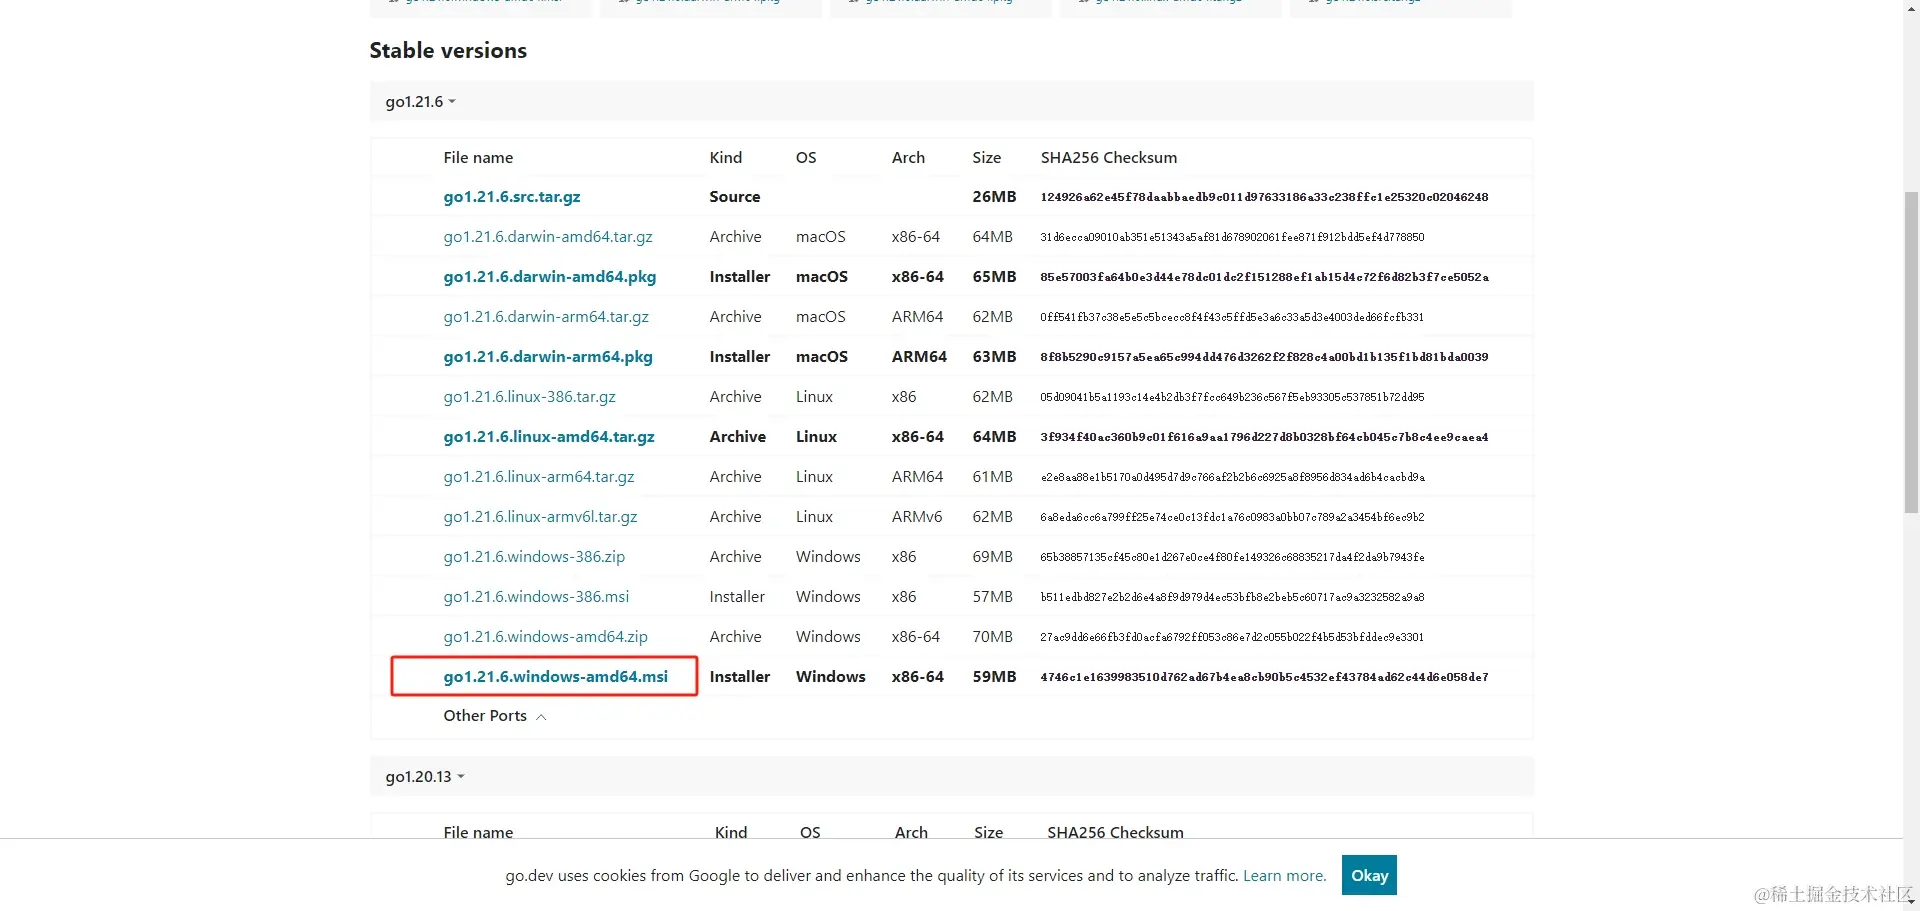Click the Kind header in go1.21.6 table
Screen dimensions: 1920x911
tap(726, 158)
